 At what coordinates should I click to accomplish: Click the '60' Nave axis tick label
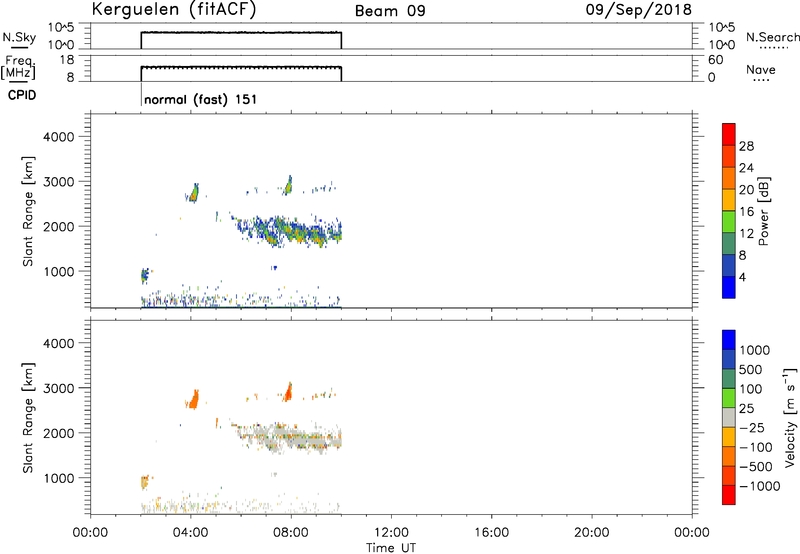716,60
